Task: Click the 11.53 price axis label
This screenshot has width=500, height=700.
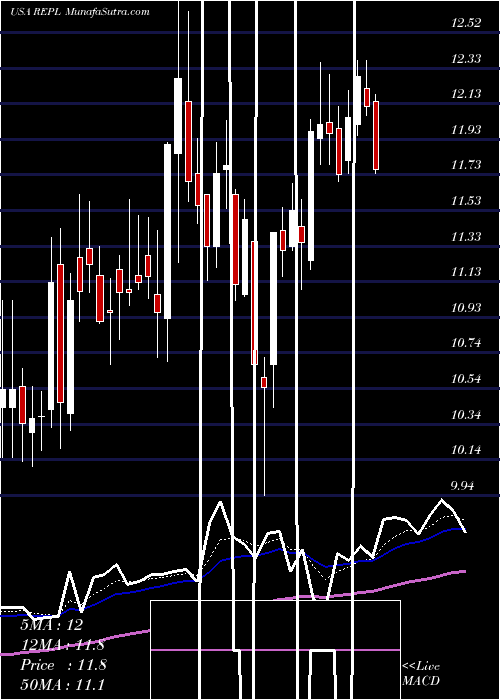Action: (x=466, y=201)
